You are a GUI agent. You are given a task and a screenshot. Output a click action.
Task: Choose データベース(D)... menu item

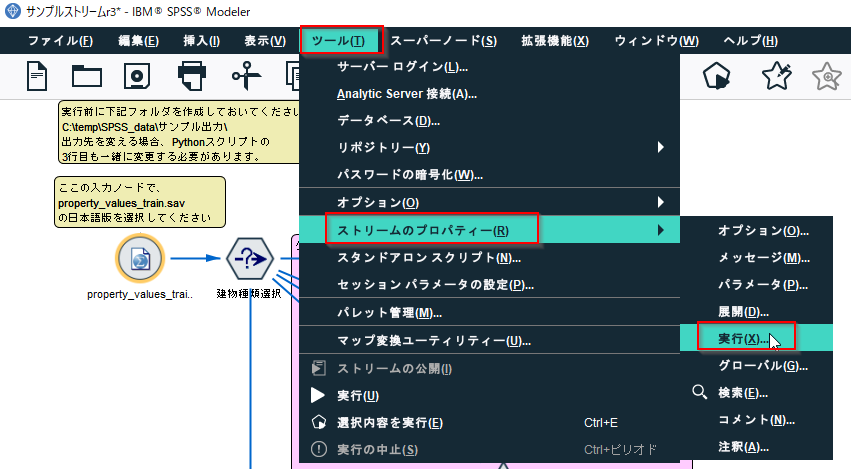coord(489,121)
